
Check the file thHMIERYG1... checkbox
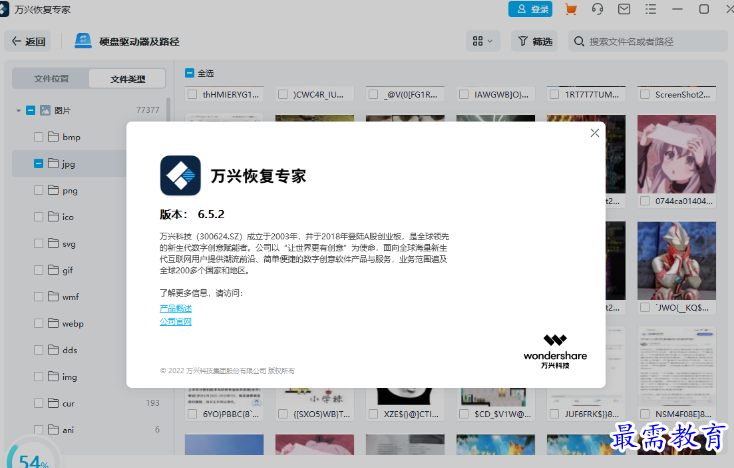pos(192,95)
